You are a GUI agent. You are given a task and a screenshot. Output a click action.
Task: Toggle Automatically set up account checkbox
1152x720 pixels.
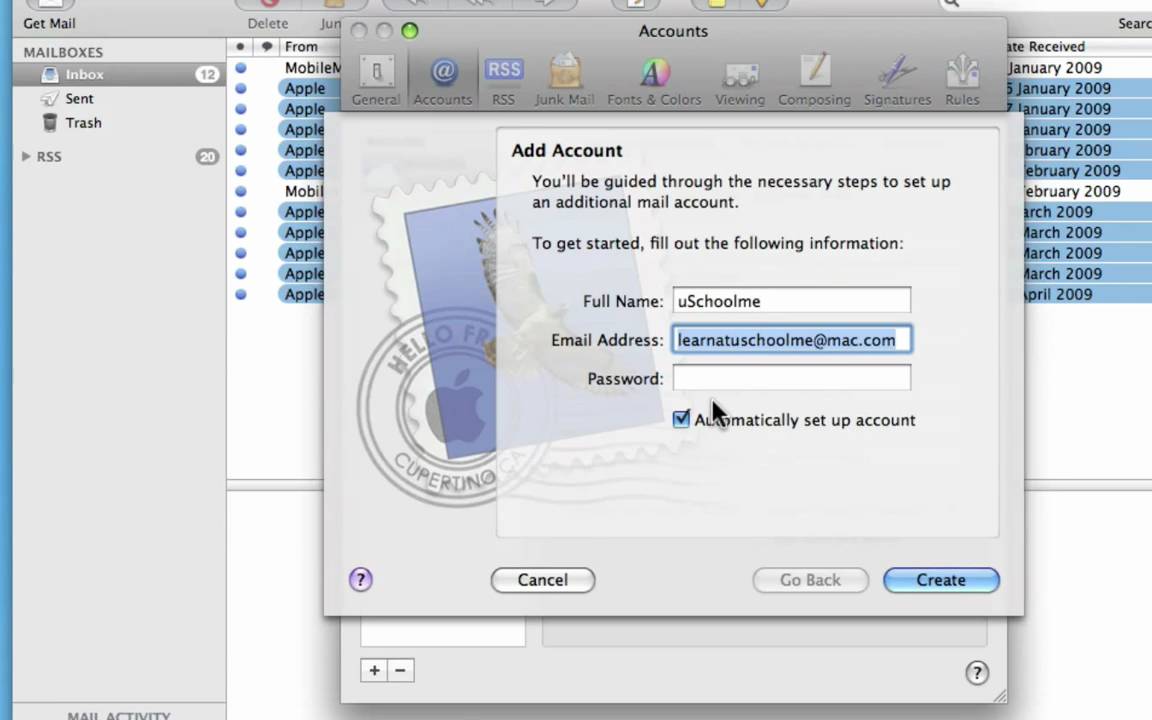coord(681,419)
